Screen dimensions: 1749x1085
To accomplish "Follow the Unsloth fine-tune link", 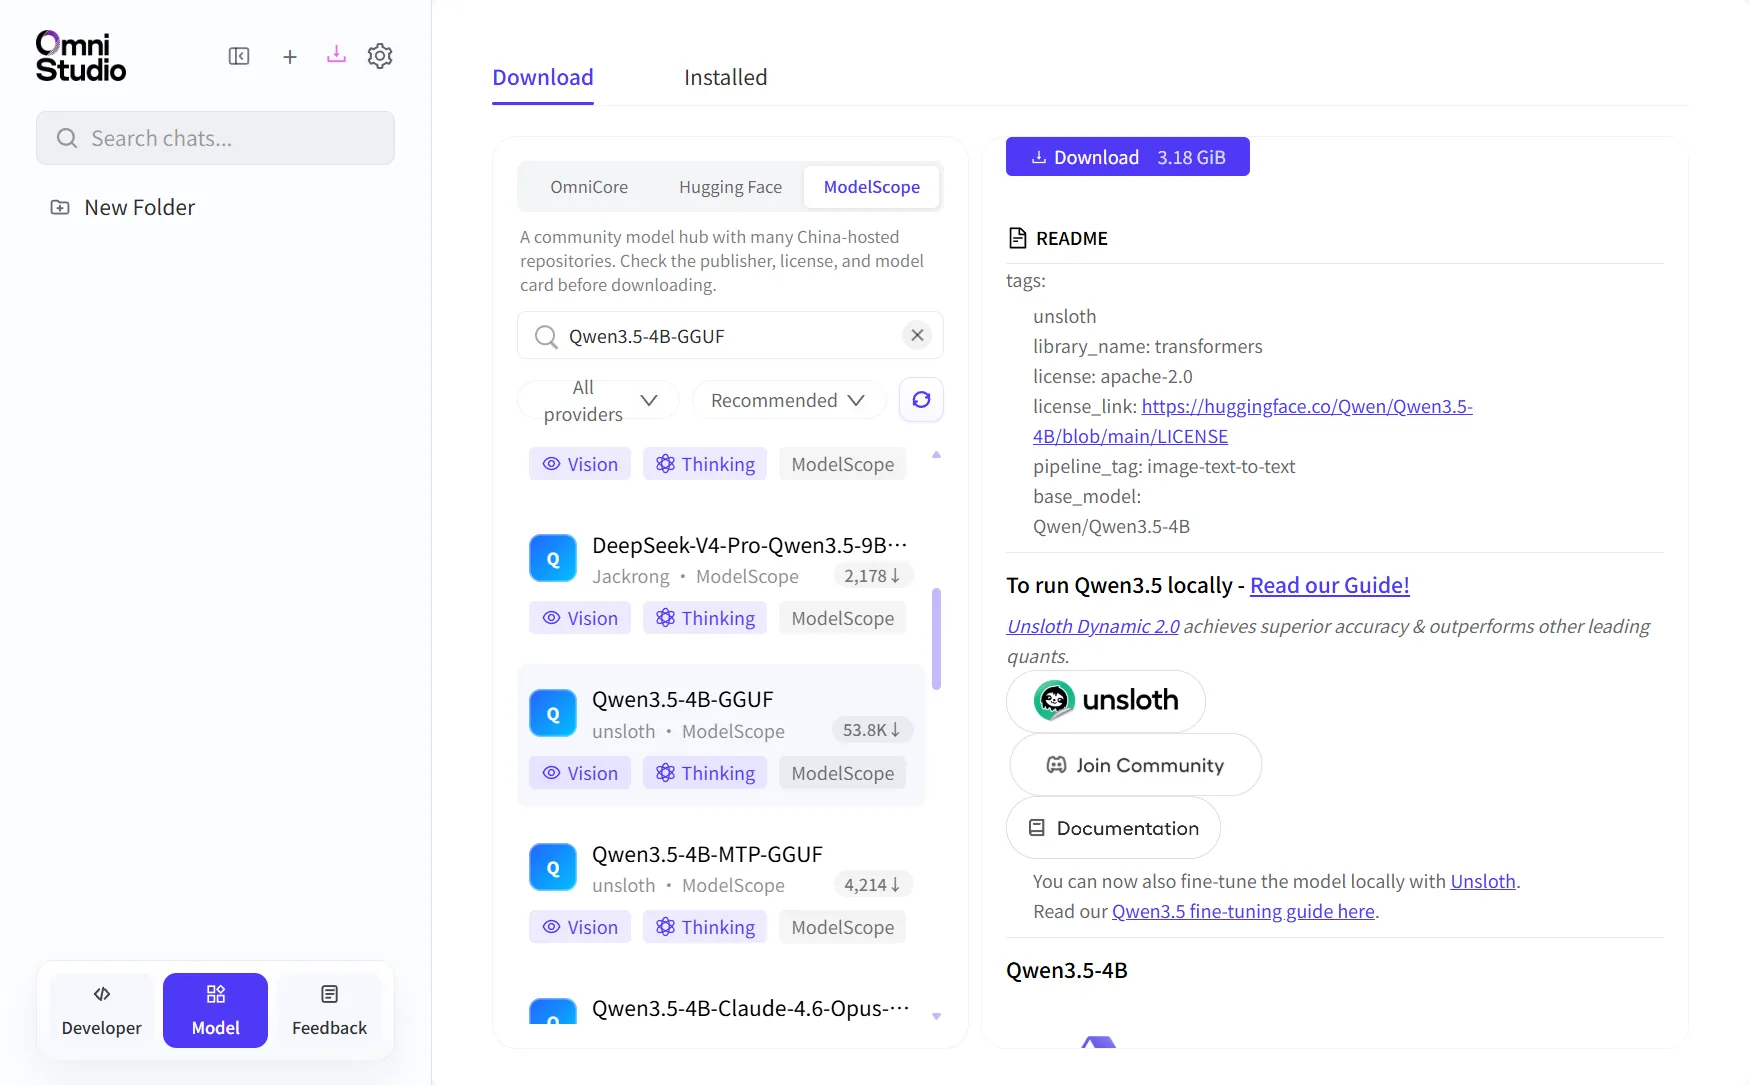I will 1483,881.
